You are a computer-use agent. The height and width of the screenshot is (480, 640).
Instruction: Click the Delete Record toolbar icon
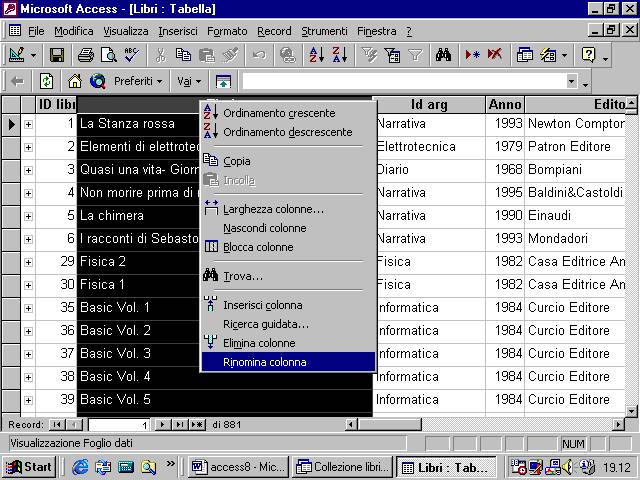[495, 55]
